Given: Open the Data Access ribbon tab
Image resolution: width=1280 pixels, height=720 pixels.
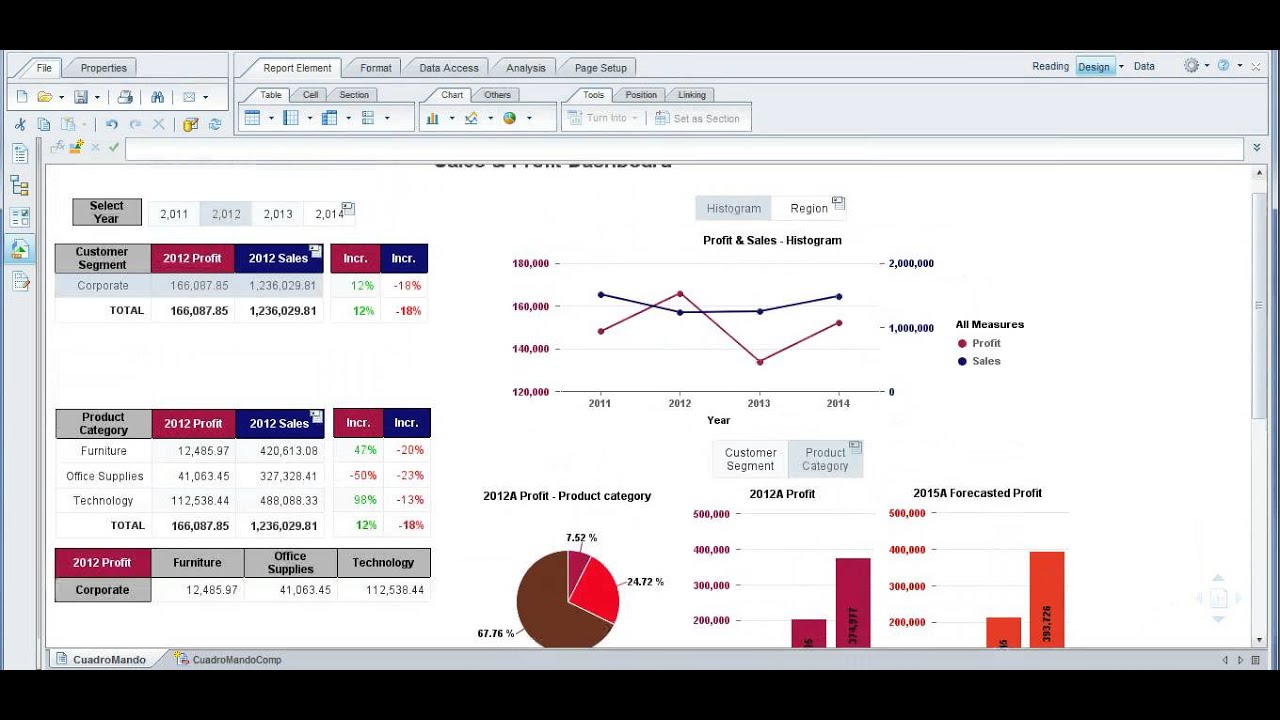Looking at the screenshot, I should pyautogui.click(x=449, y=68).
